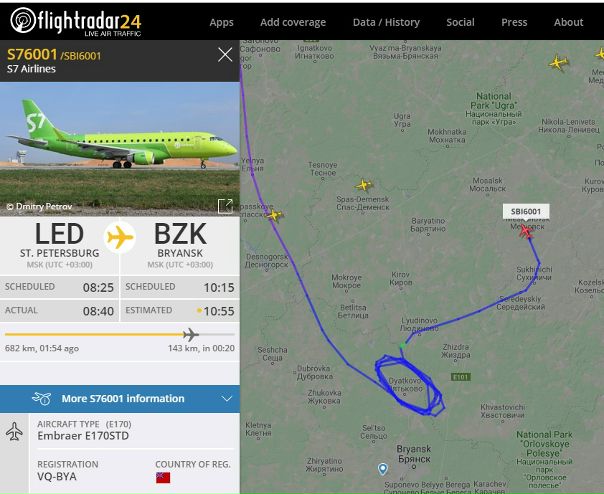Expand More S76001 information chevron

(x=227, y=398)
